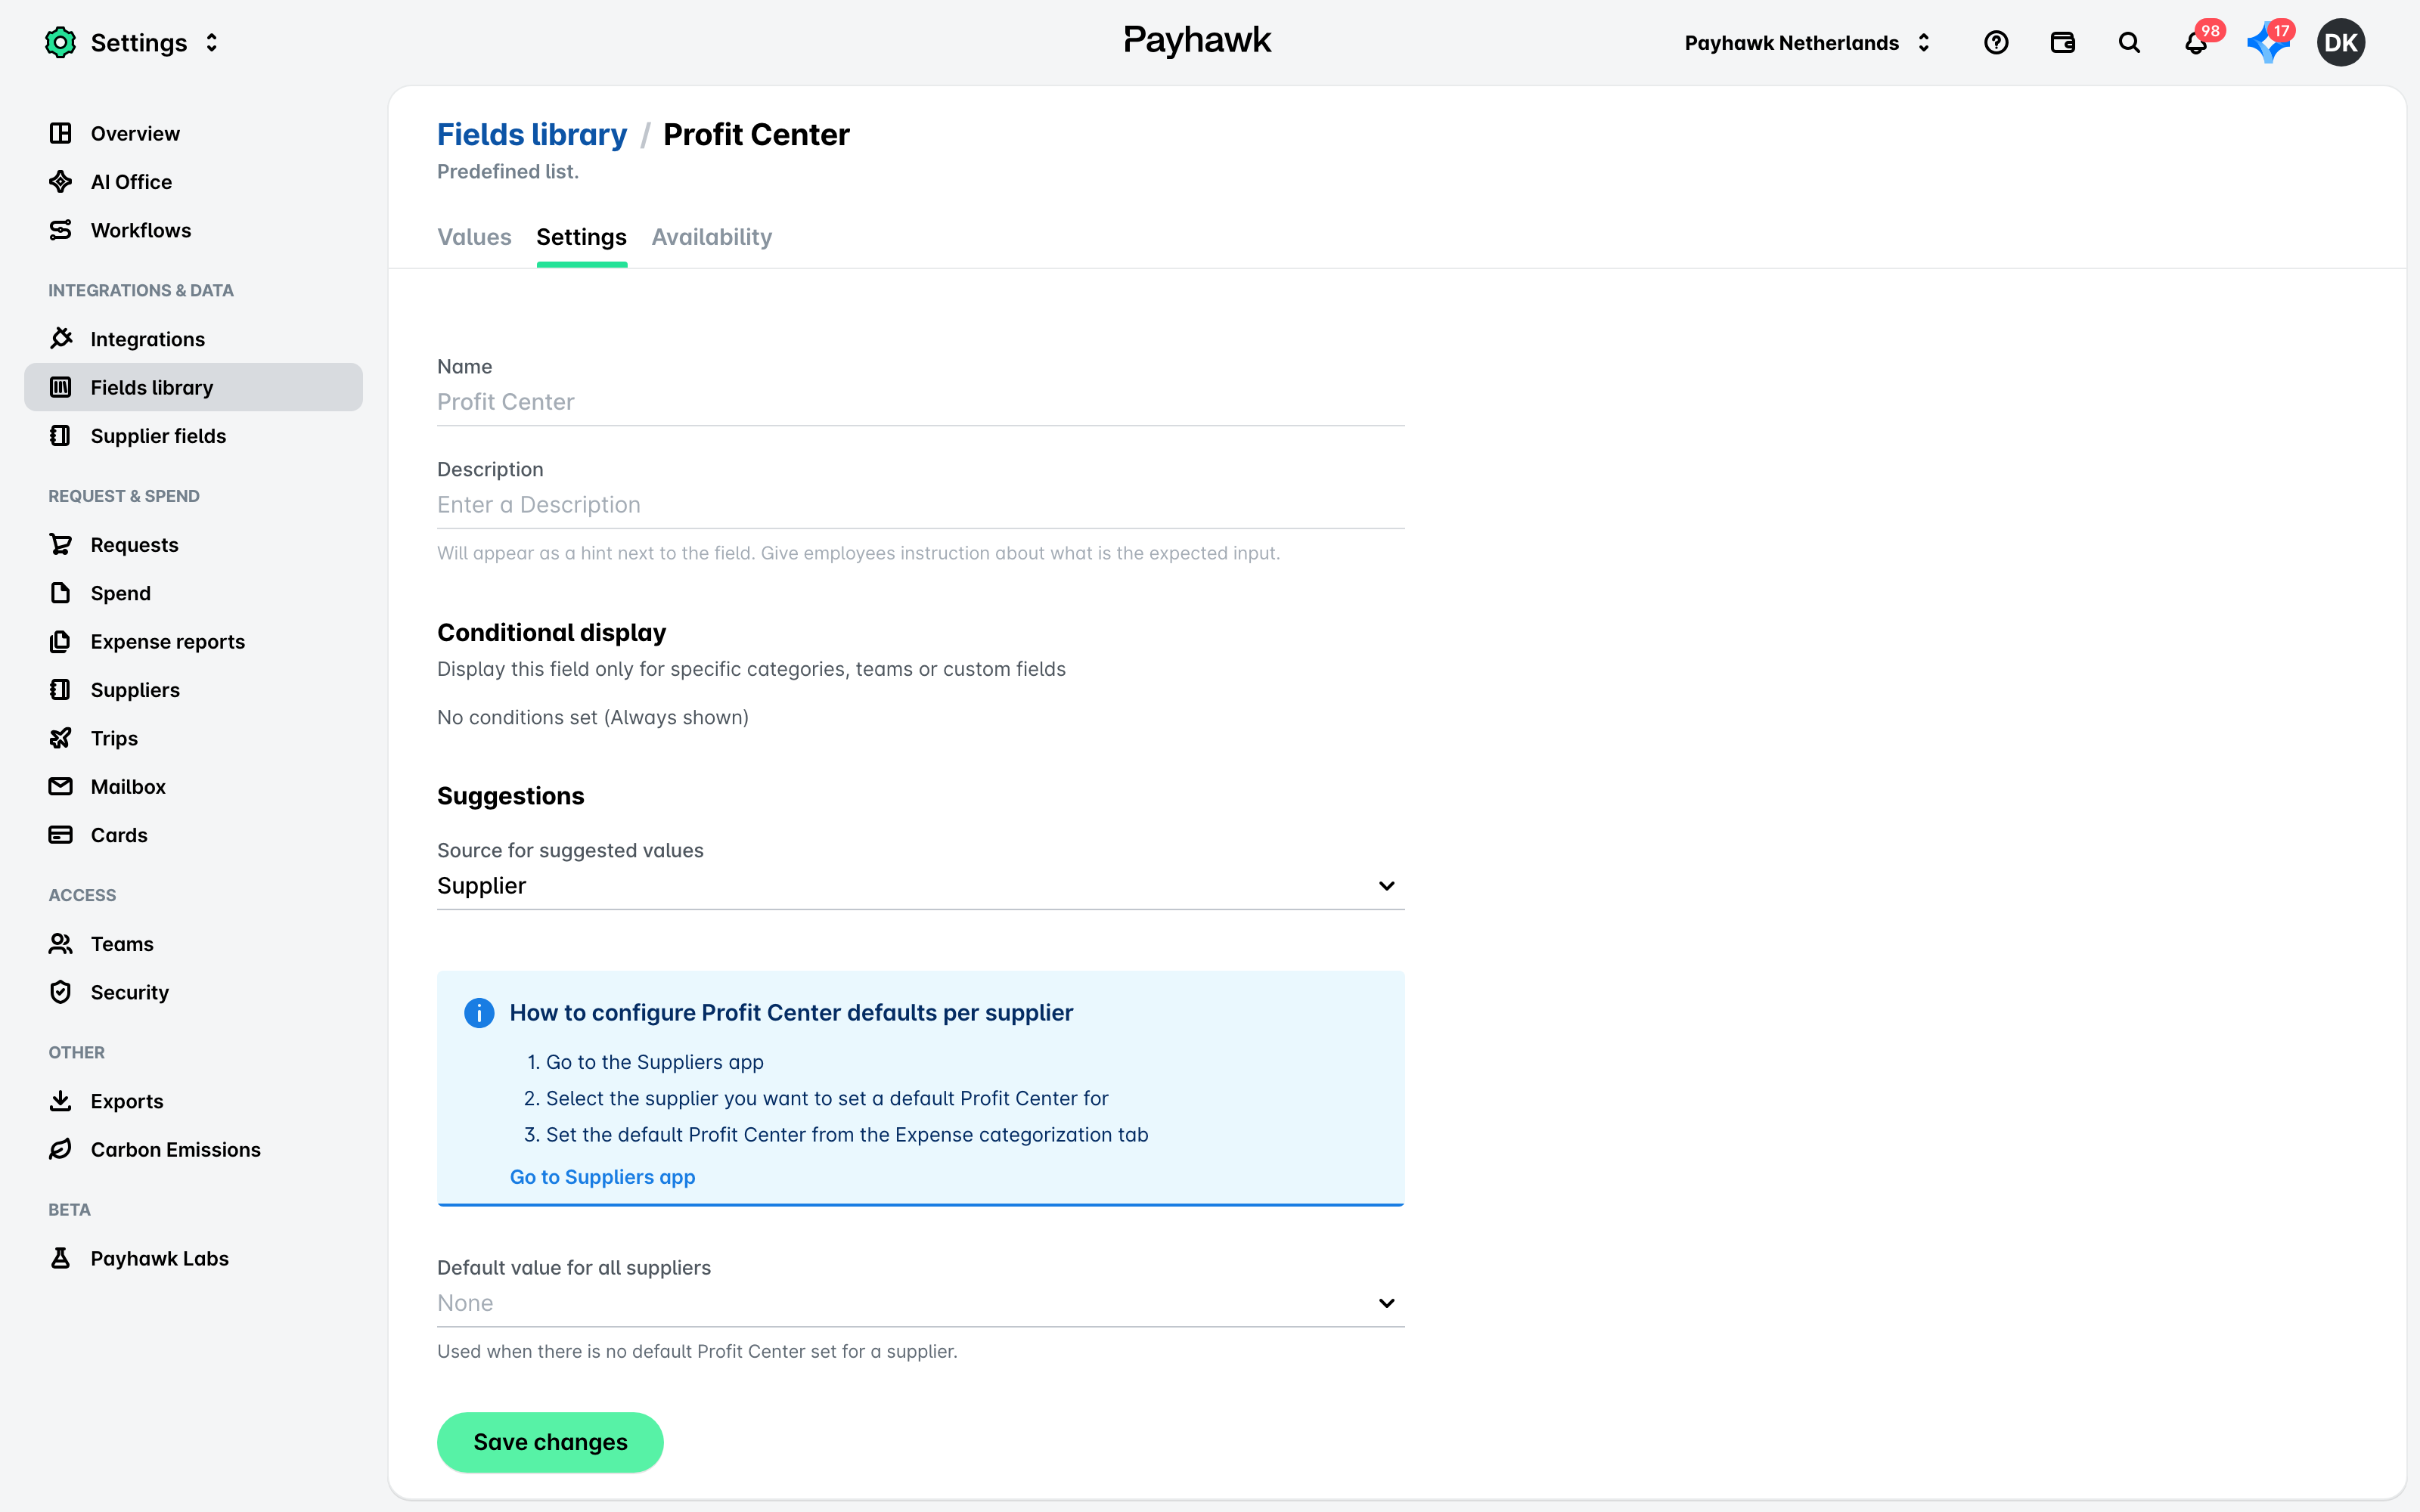The width and height of the screenshot is (2420, 1512).
Task: Switch to the Values tab
Action: pos(474,237)
